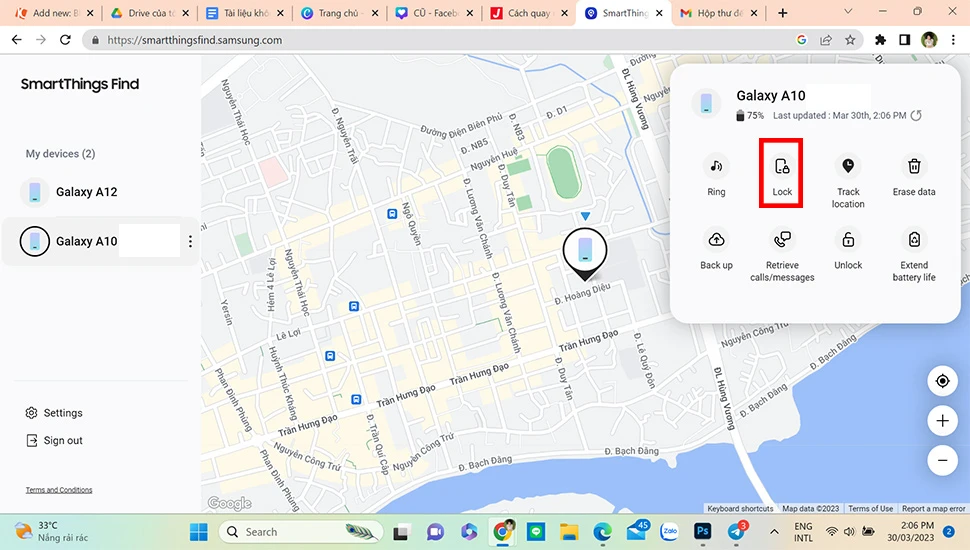Image resolution: width=970 pixels, height=550 pixels.
Task: Open map Terms of Use link
Action: point(870,509)
